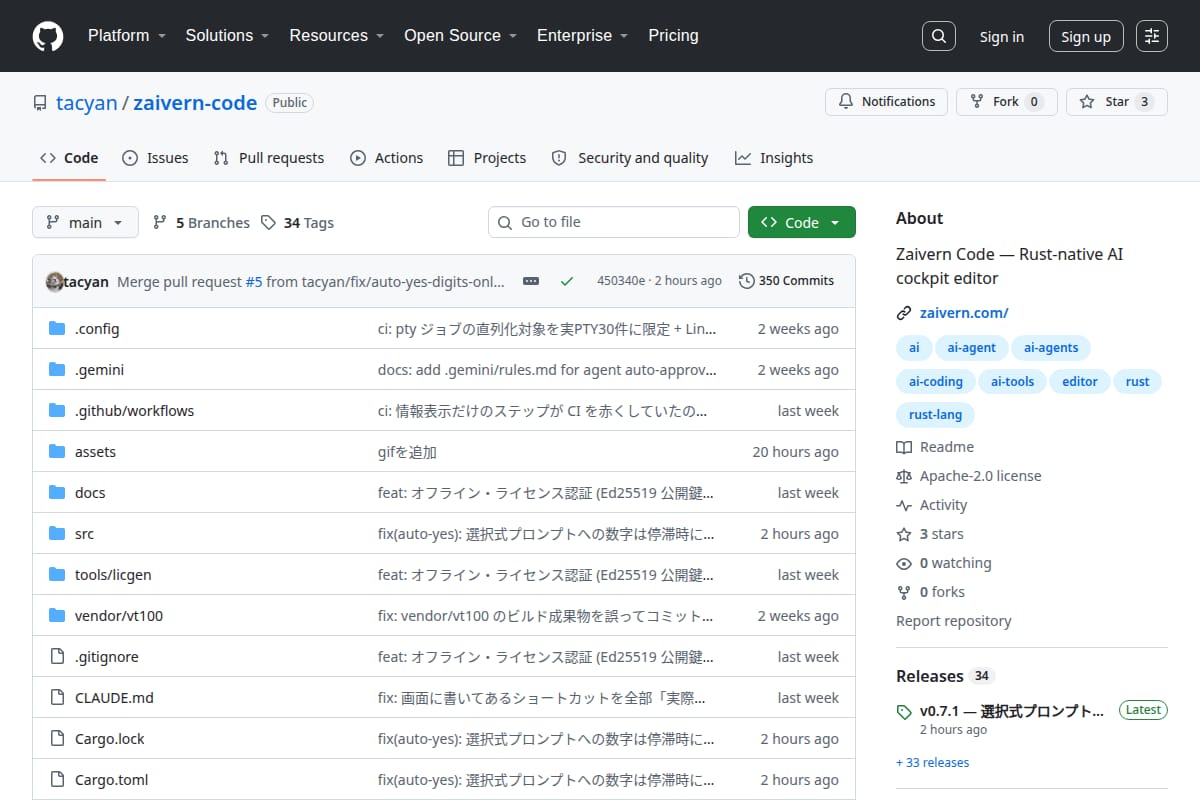Image resolution: width=1200 pixels, height=800 pixels.
Task: Open the Readme book icon link
Action: point(904,447)
